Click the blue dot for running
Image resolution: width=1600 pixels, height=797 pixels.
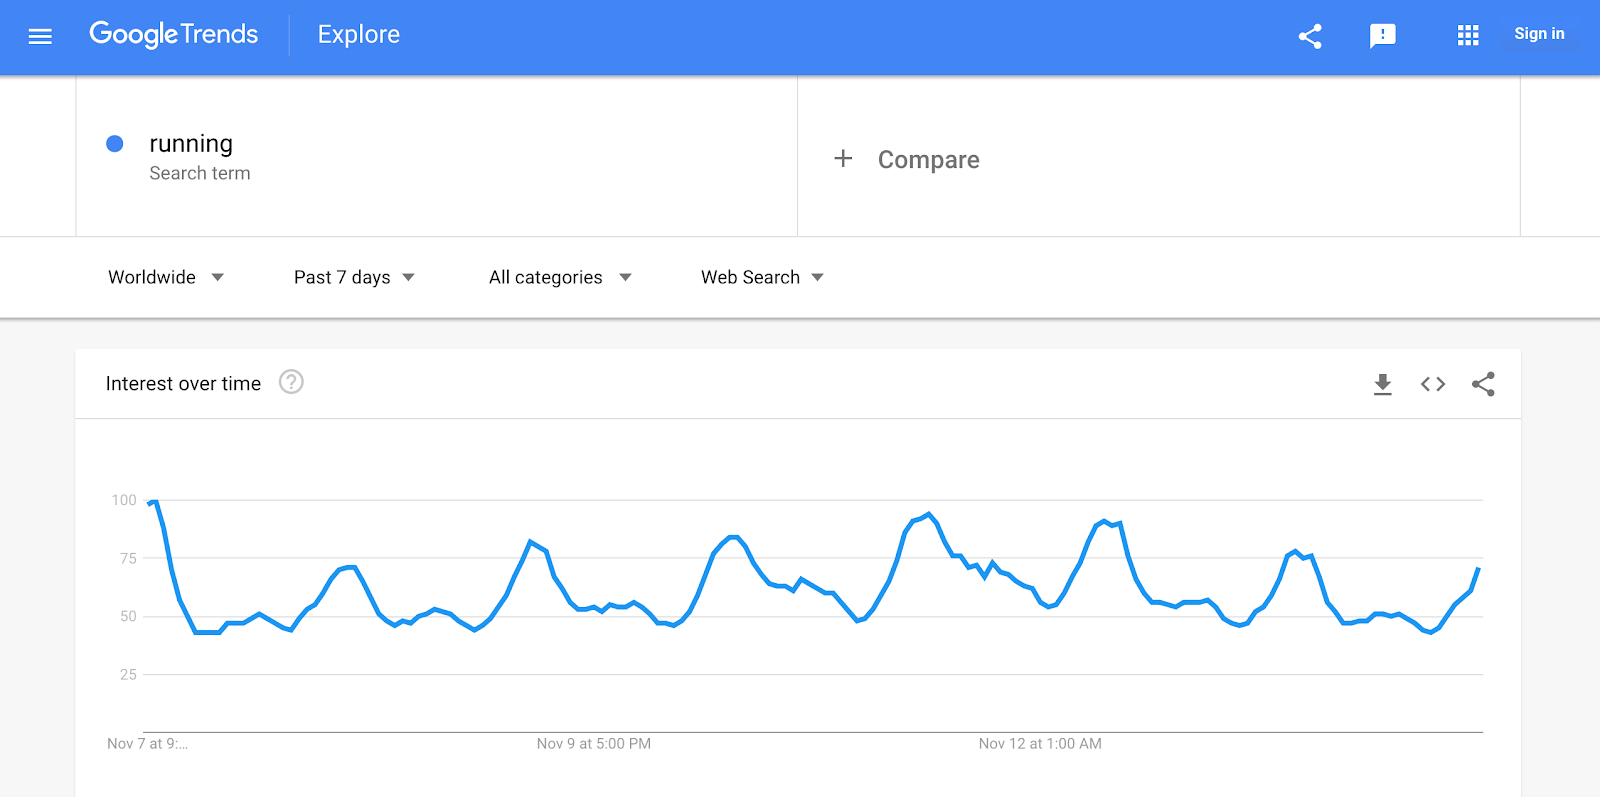pos(115,144)
